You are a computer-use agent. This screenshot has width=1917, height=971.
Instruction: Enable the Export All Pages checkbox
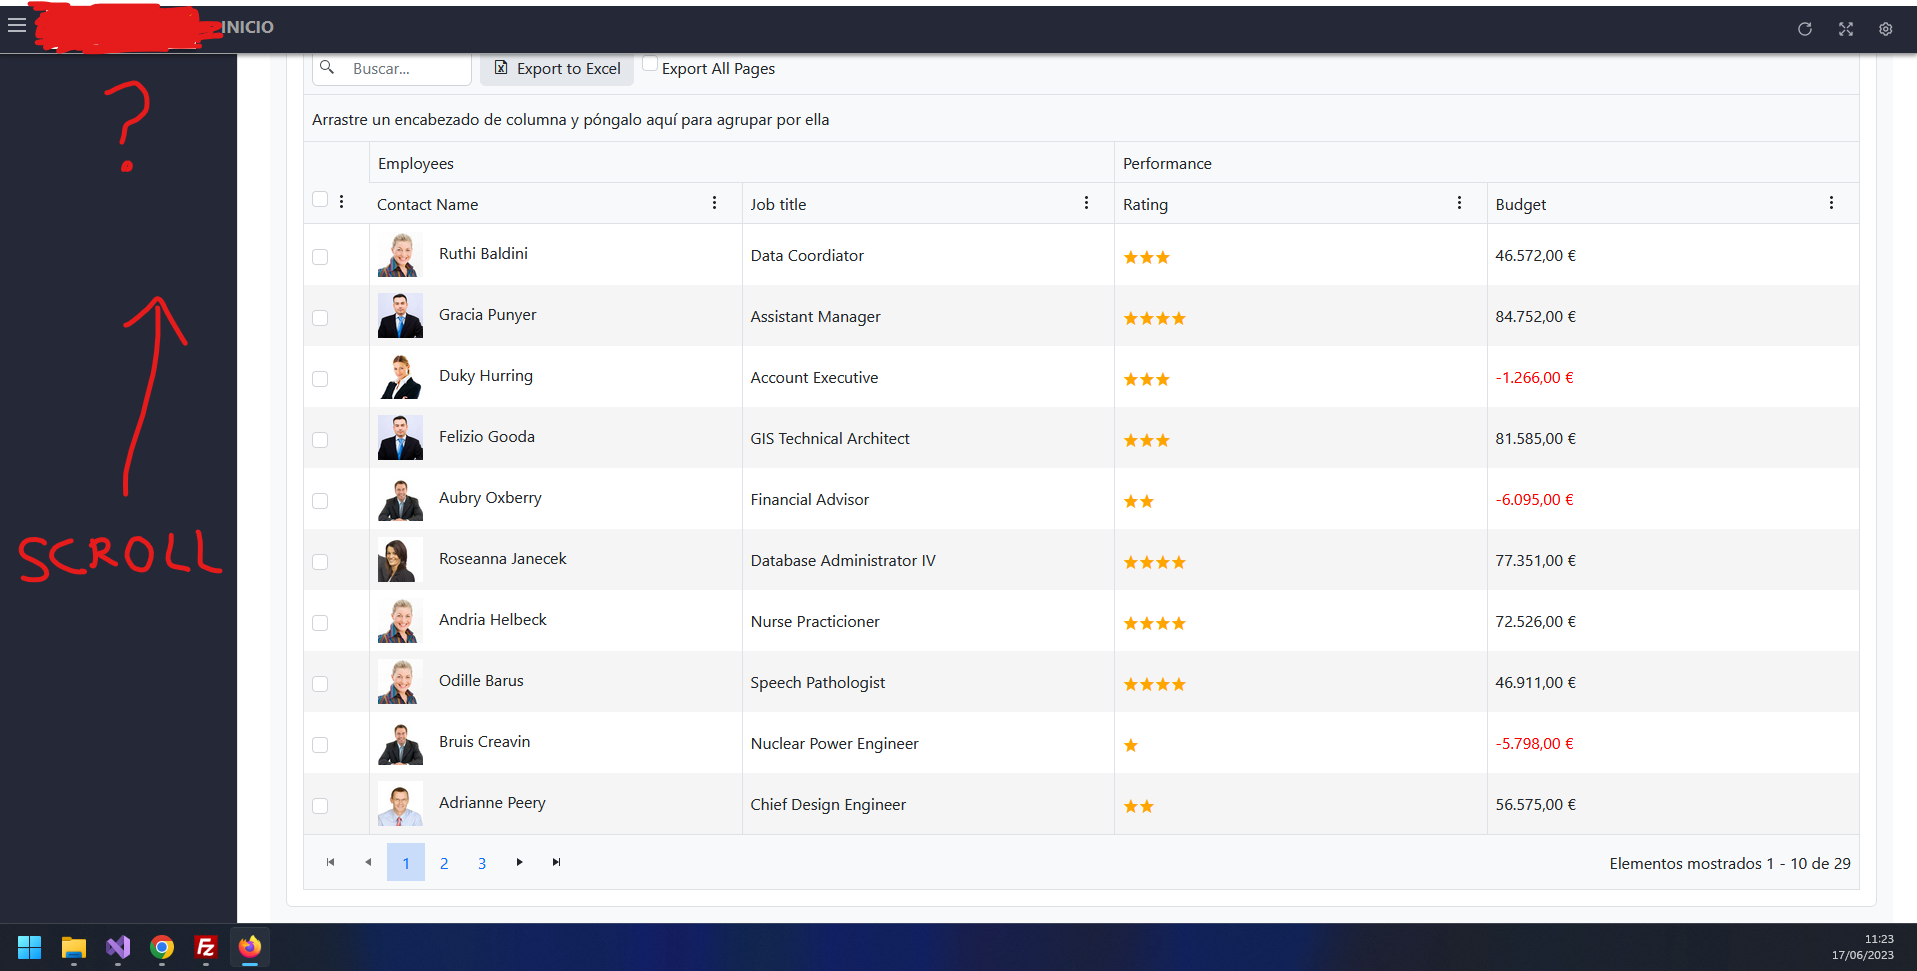(650, 64)
